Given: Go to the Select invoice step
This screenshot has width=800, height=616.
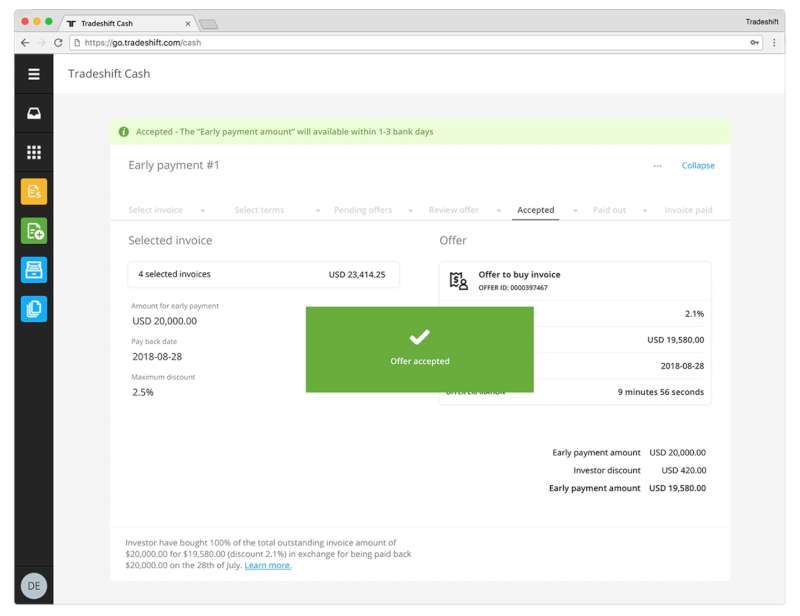Looking at the screenshot, I should 156,210.
